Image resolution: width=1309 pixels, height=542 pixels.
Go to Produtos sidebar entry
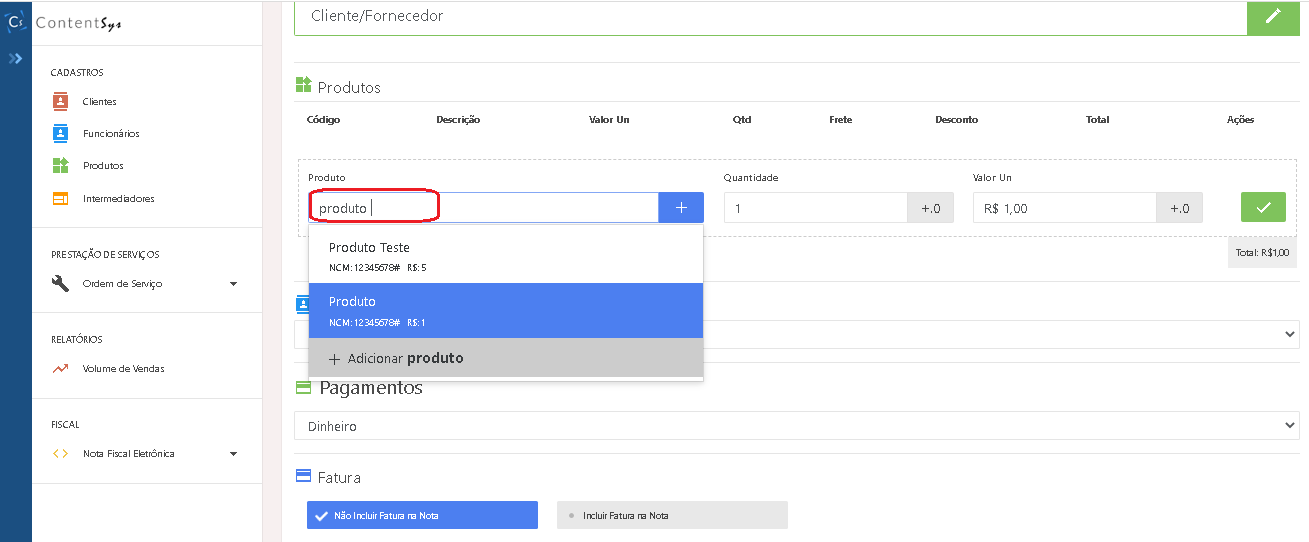[x=103, y=166]
